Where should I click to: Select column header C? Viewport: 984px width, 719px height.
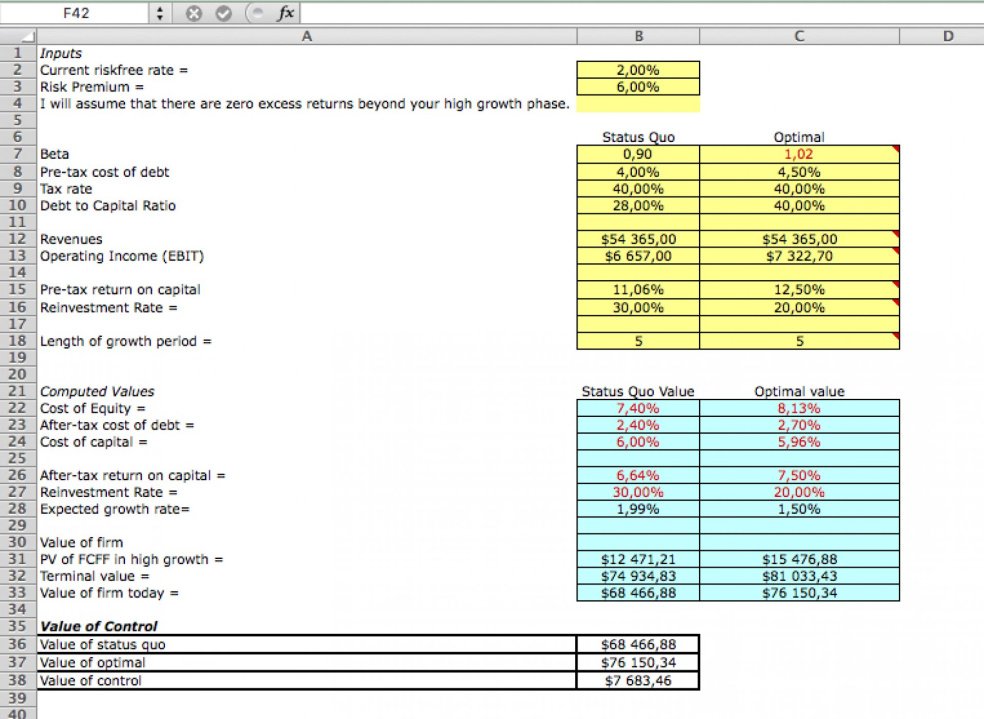tap(798, 35)
